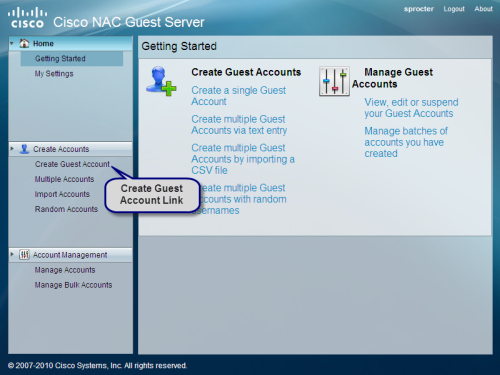Click the Cisco logo
Viewport: 500px width, 375px height.
coord(27,18)
